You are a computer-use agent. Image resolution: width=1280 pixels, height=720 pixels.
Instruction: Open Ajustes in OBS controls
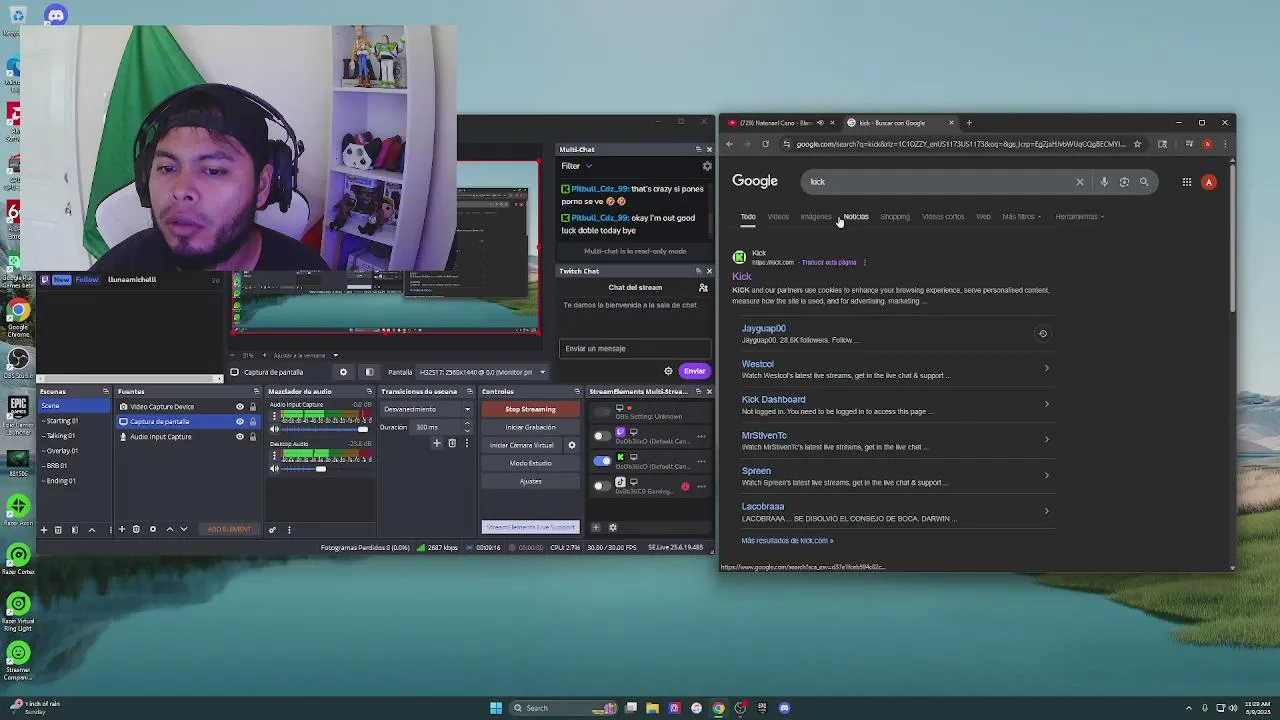tap(530, 481)
